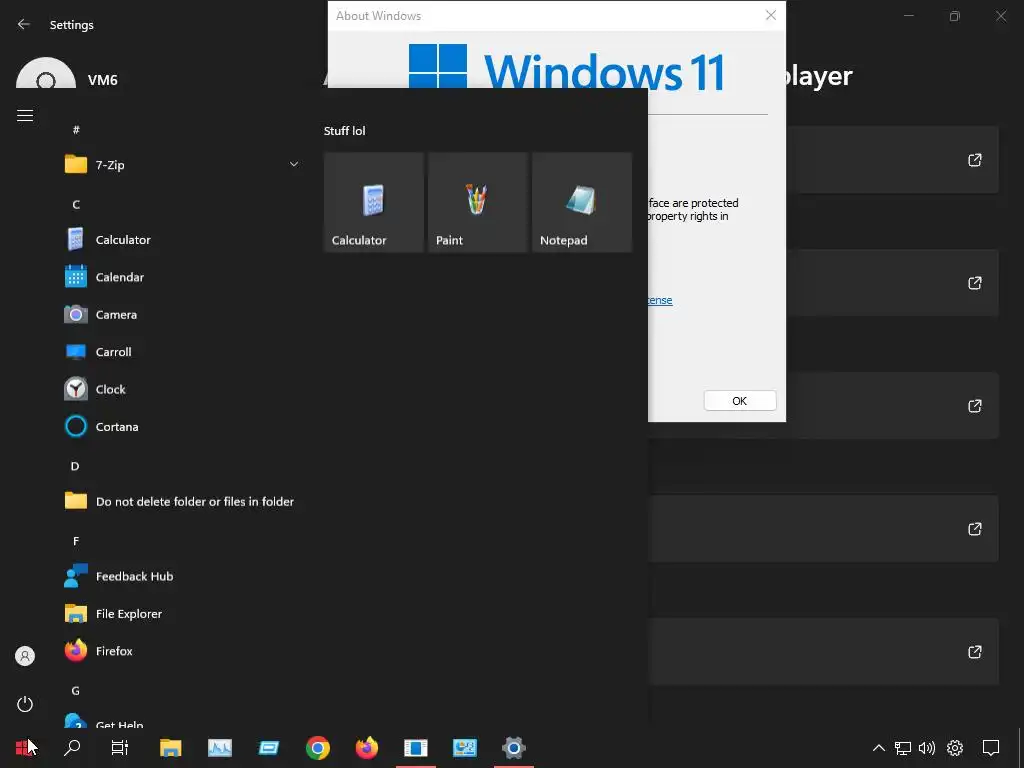Open the user account icon in Start sidebar

coord(25,656)
